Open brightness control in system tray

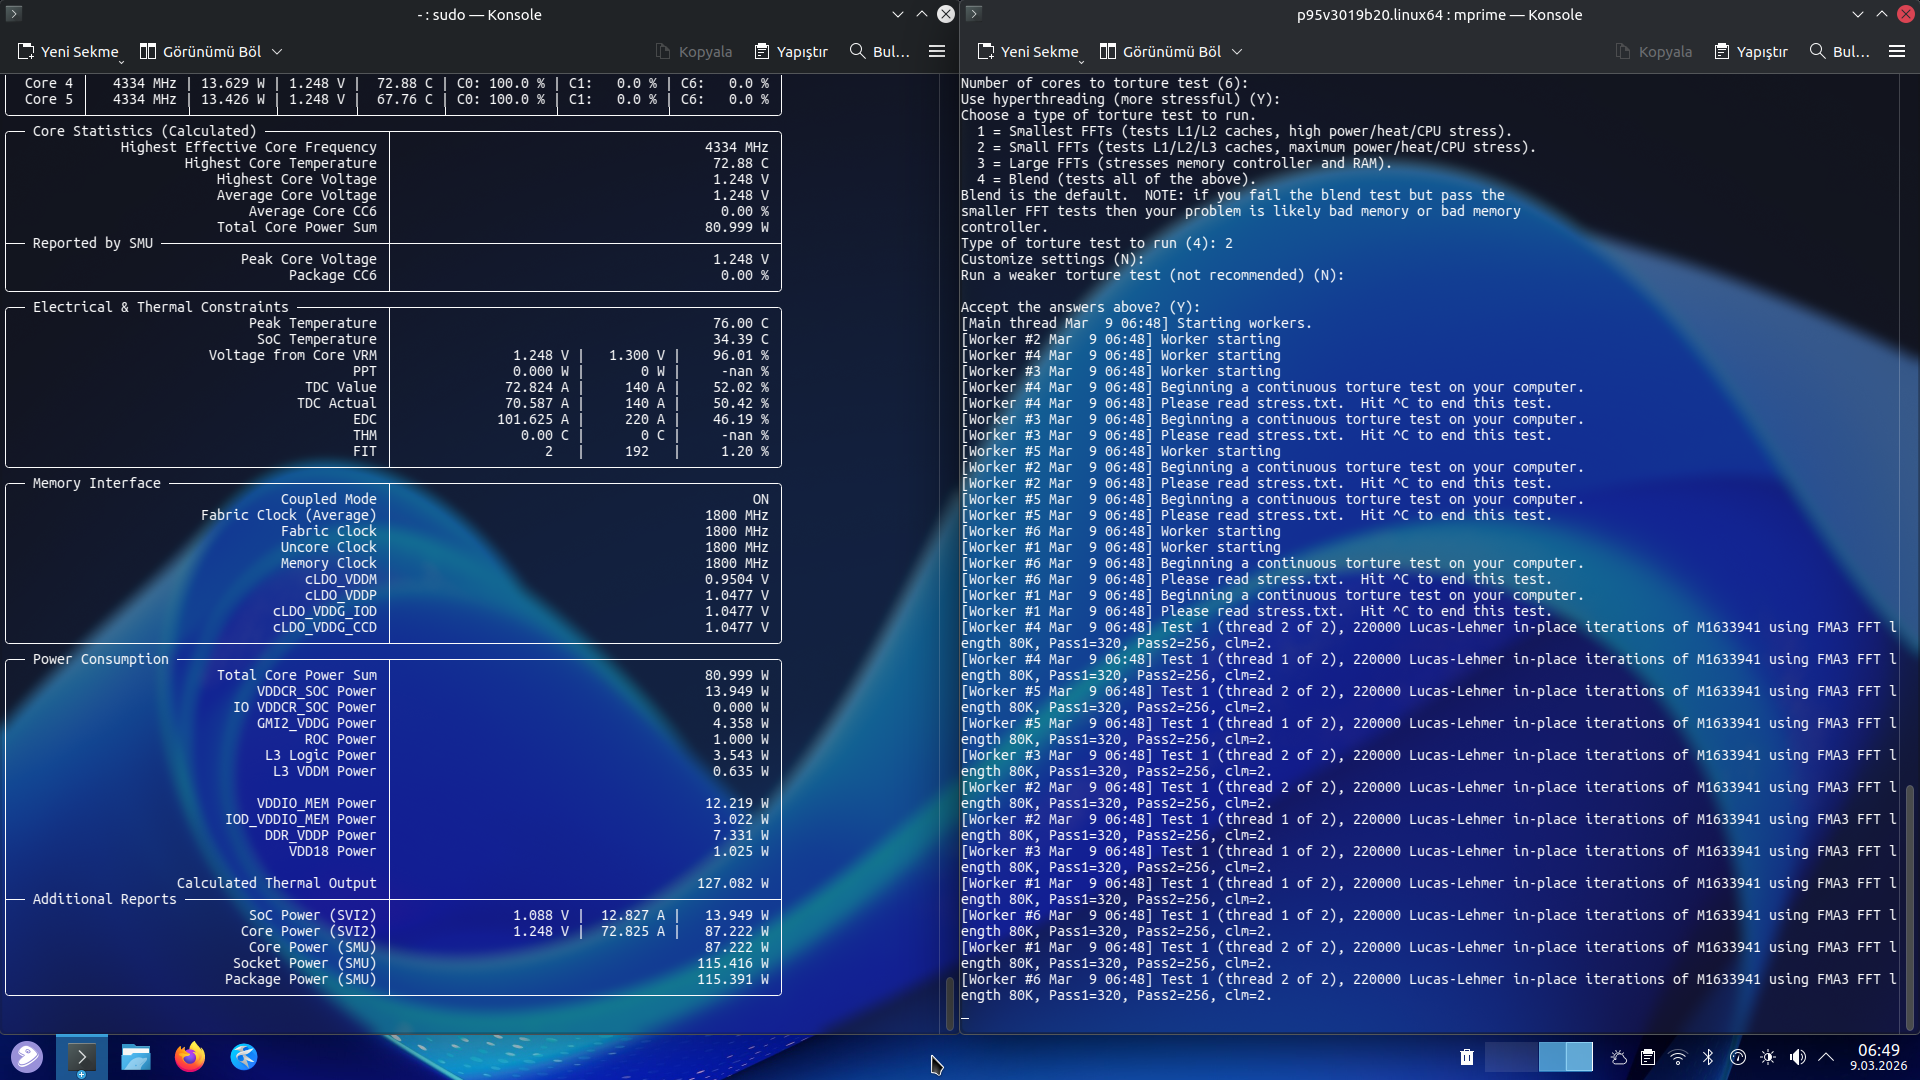(x=1768, y=1057)
